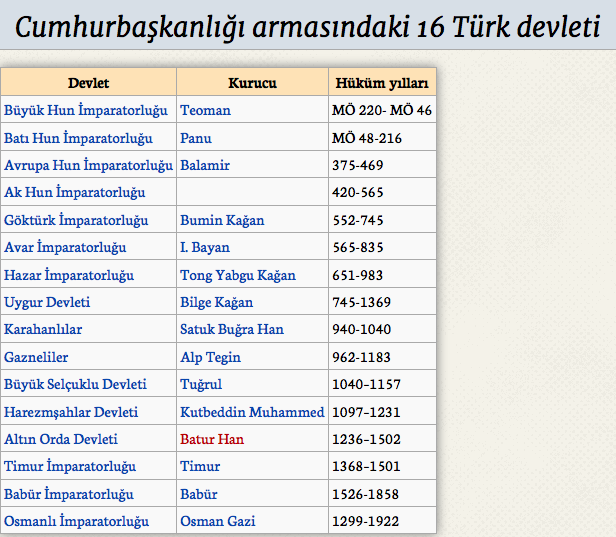Click the Kurucu column header
The width and height of the screenshot is (616, 537).
[253, 82]
